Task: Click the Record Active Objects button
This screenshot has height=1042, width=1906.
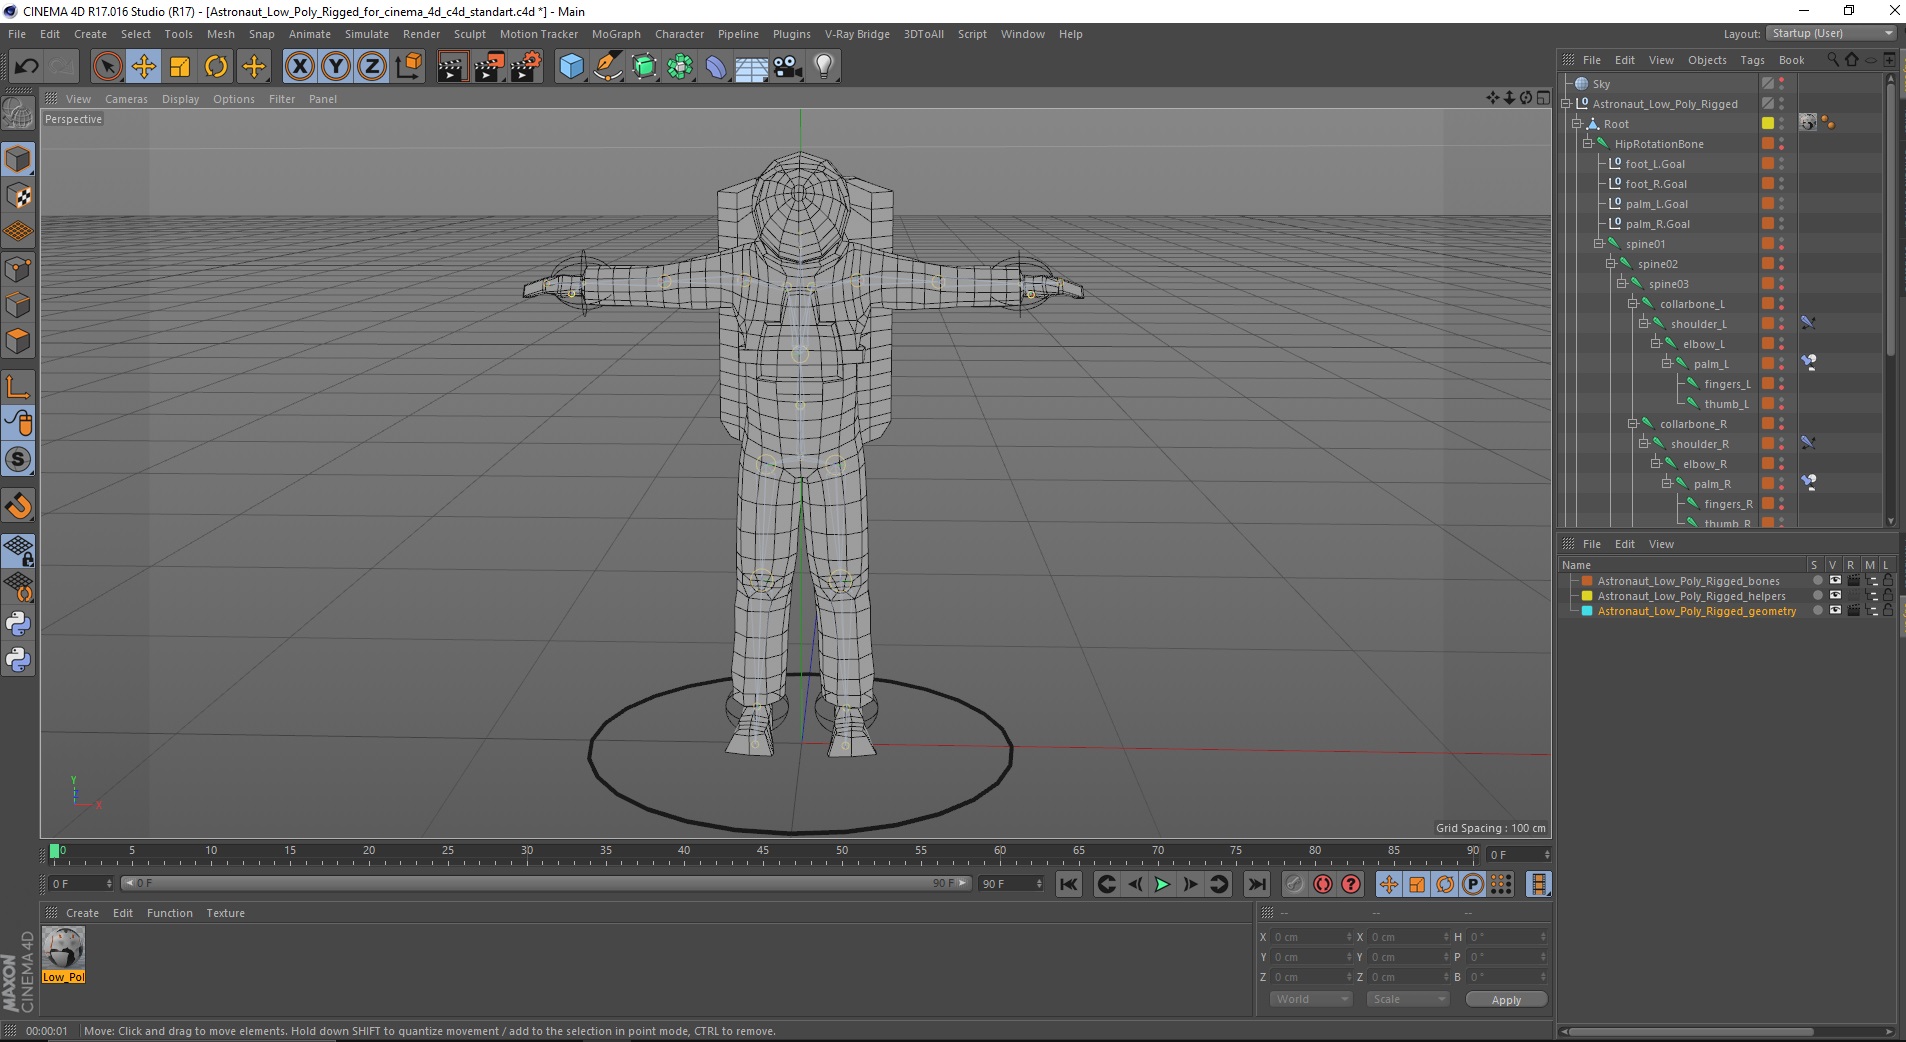Action: (1295, 884)
